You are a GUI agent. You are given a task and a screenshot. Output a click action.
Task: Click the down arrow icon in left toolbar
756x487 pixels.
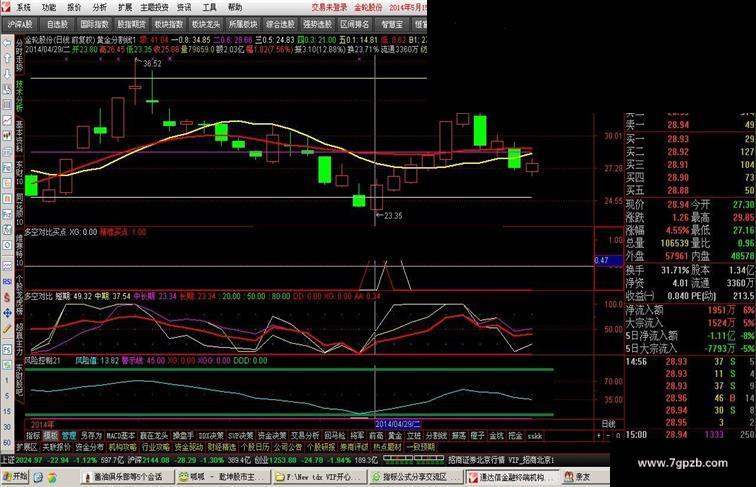pyautogui.click(x=7, y=74)
